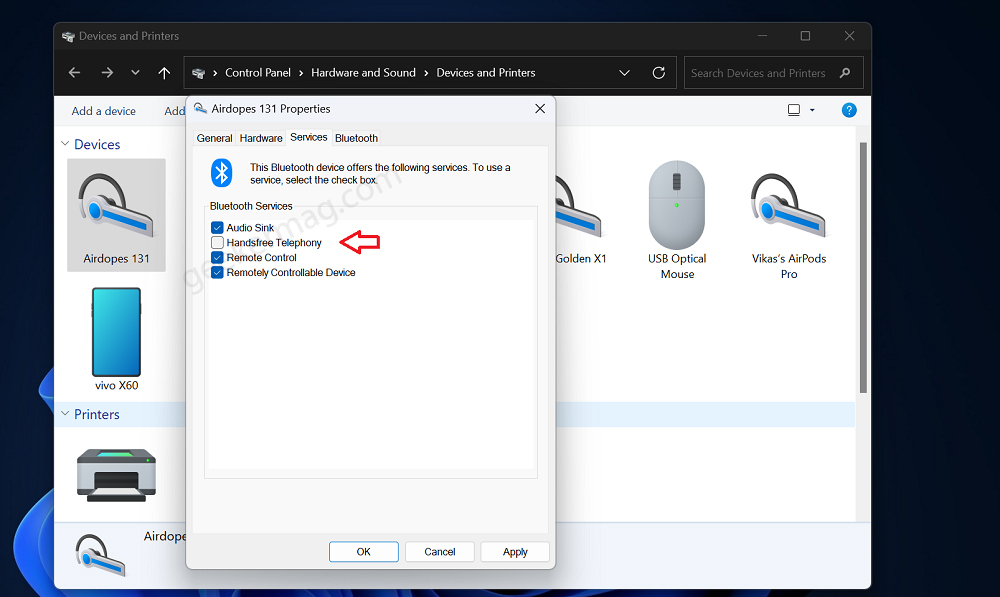This screenshot has height=597, width=1000.
Task: Collapse the Devices group
Action: tap(65, 144)
